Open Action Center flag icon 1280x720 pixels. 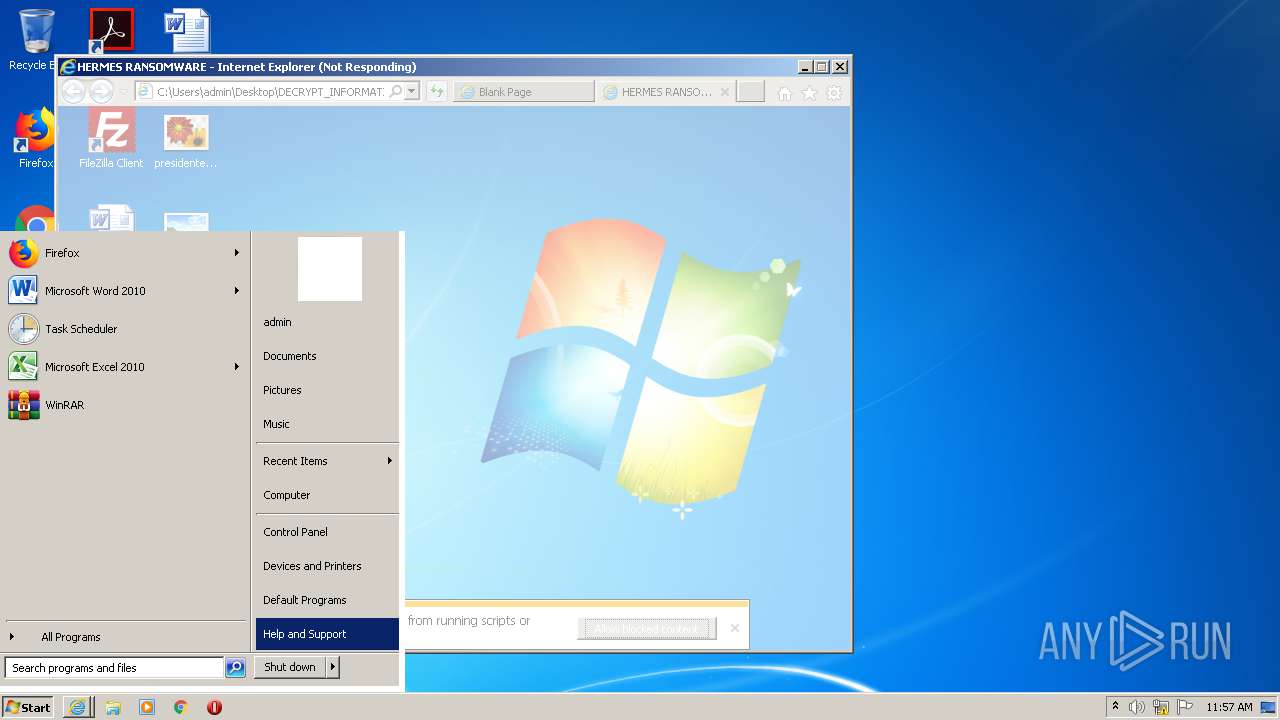click(x=1185, y=707)
